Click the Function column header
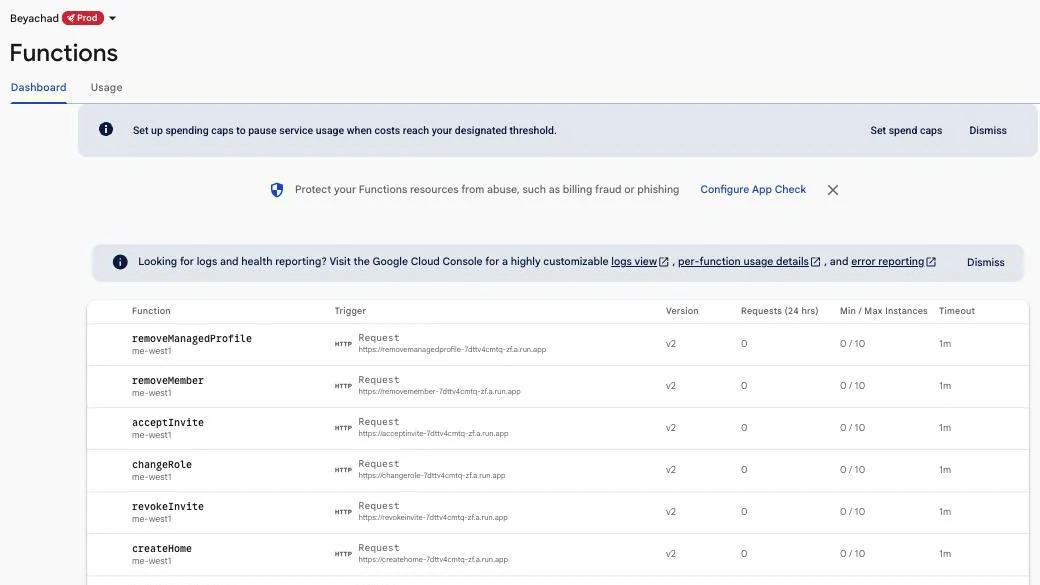 pyautogui.click(x=151, y=311)
